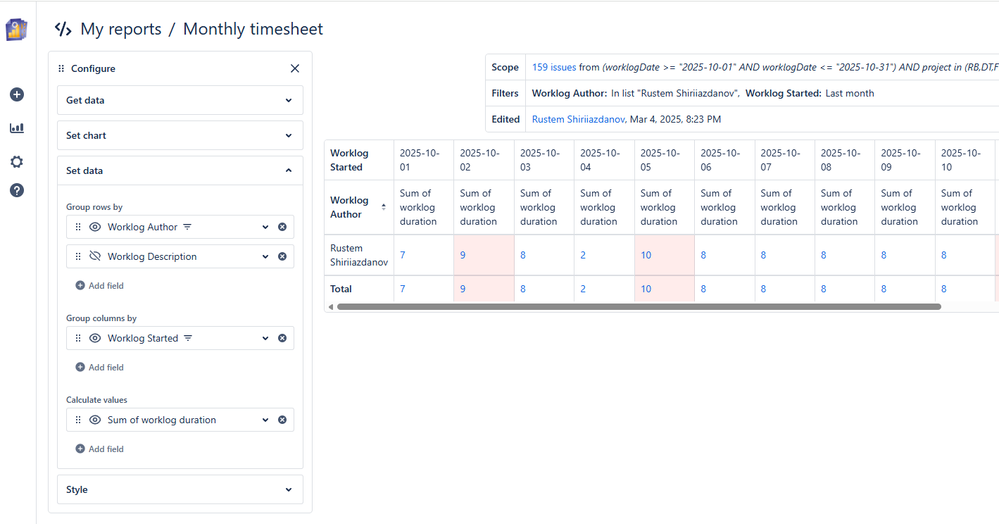999x524 pixels.
Task: Open the settings gear in the sidebar
Action: [x=17, y=162]
